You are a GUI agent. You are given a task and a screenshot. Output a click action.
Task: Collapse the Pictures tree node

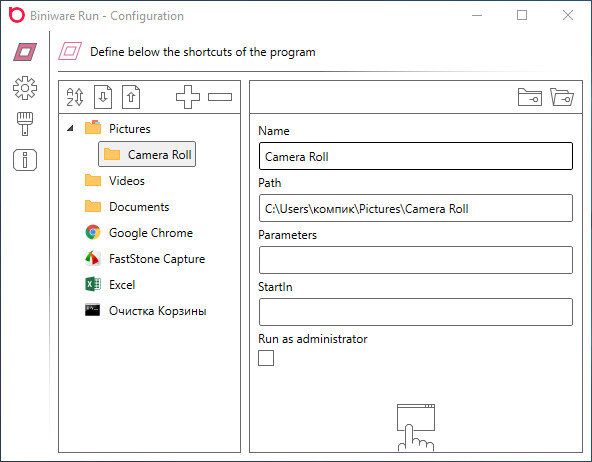pyautogui.click(x=70, y=129)
